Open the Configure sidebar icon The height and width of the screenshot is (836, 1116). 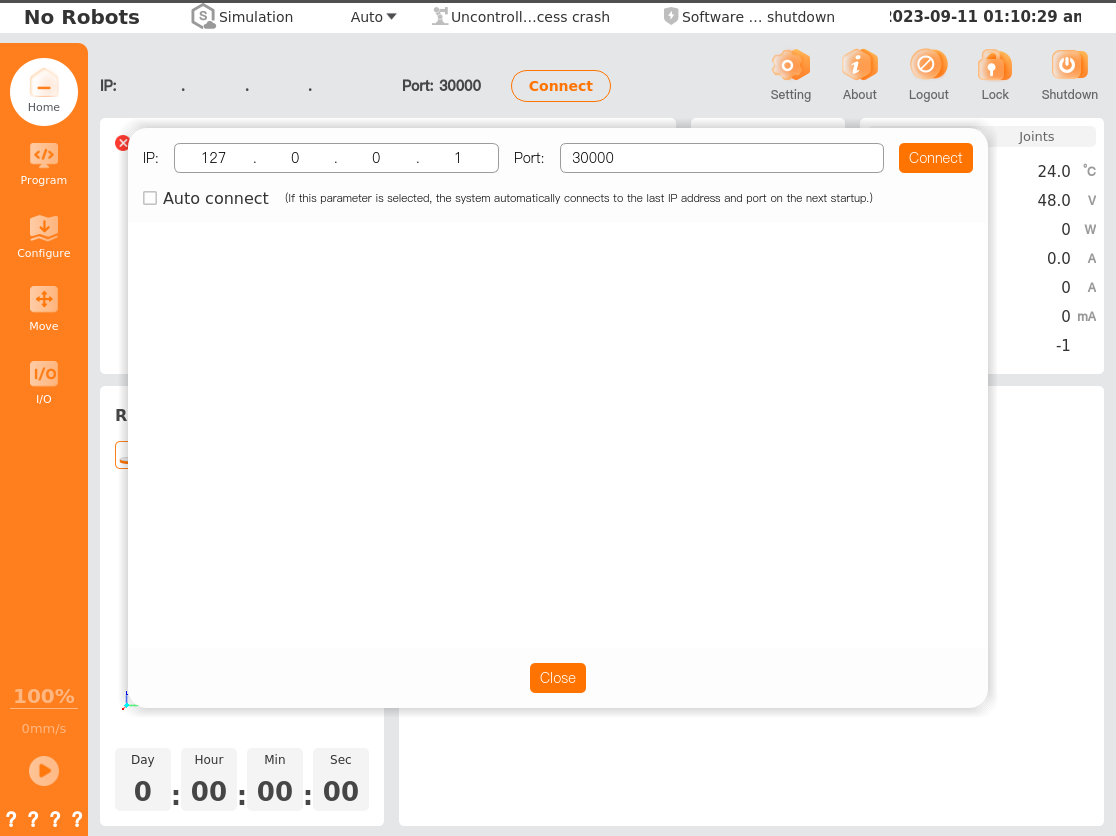tap(44, 228)
